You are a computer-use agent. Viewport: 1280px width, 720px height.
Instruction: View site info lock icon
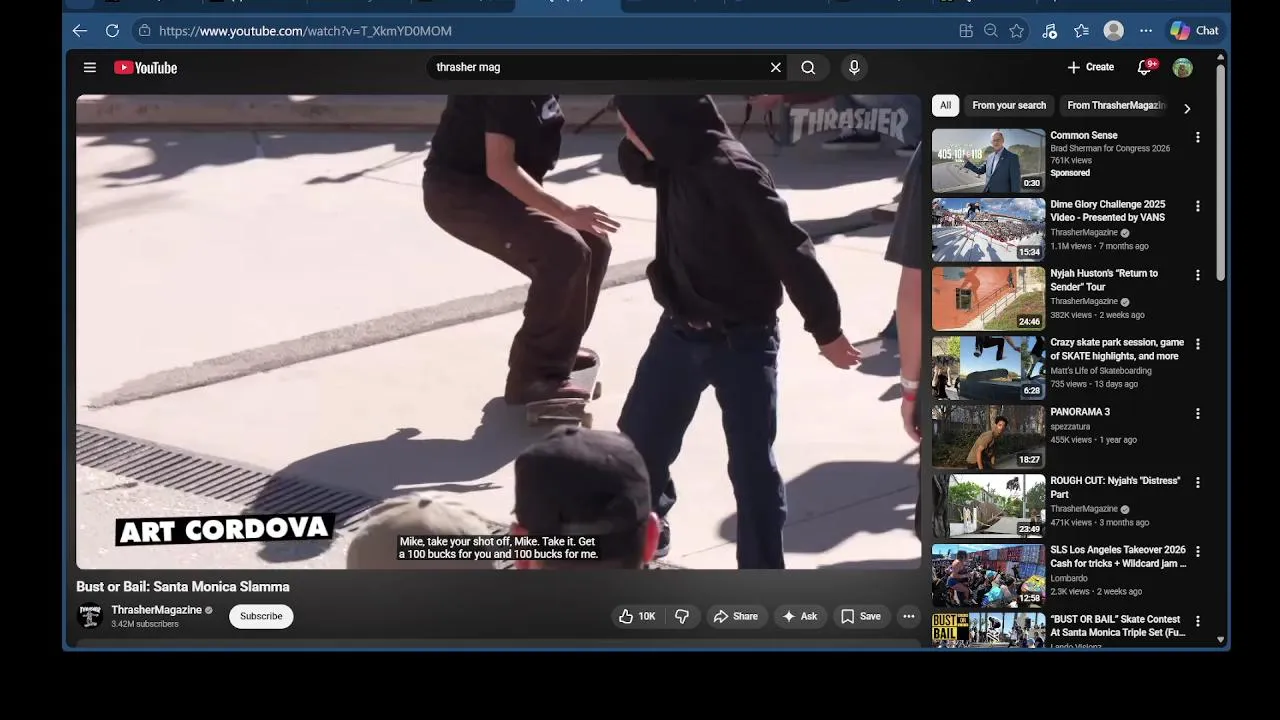(x=145, y=31)
